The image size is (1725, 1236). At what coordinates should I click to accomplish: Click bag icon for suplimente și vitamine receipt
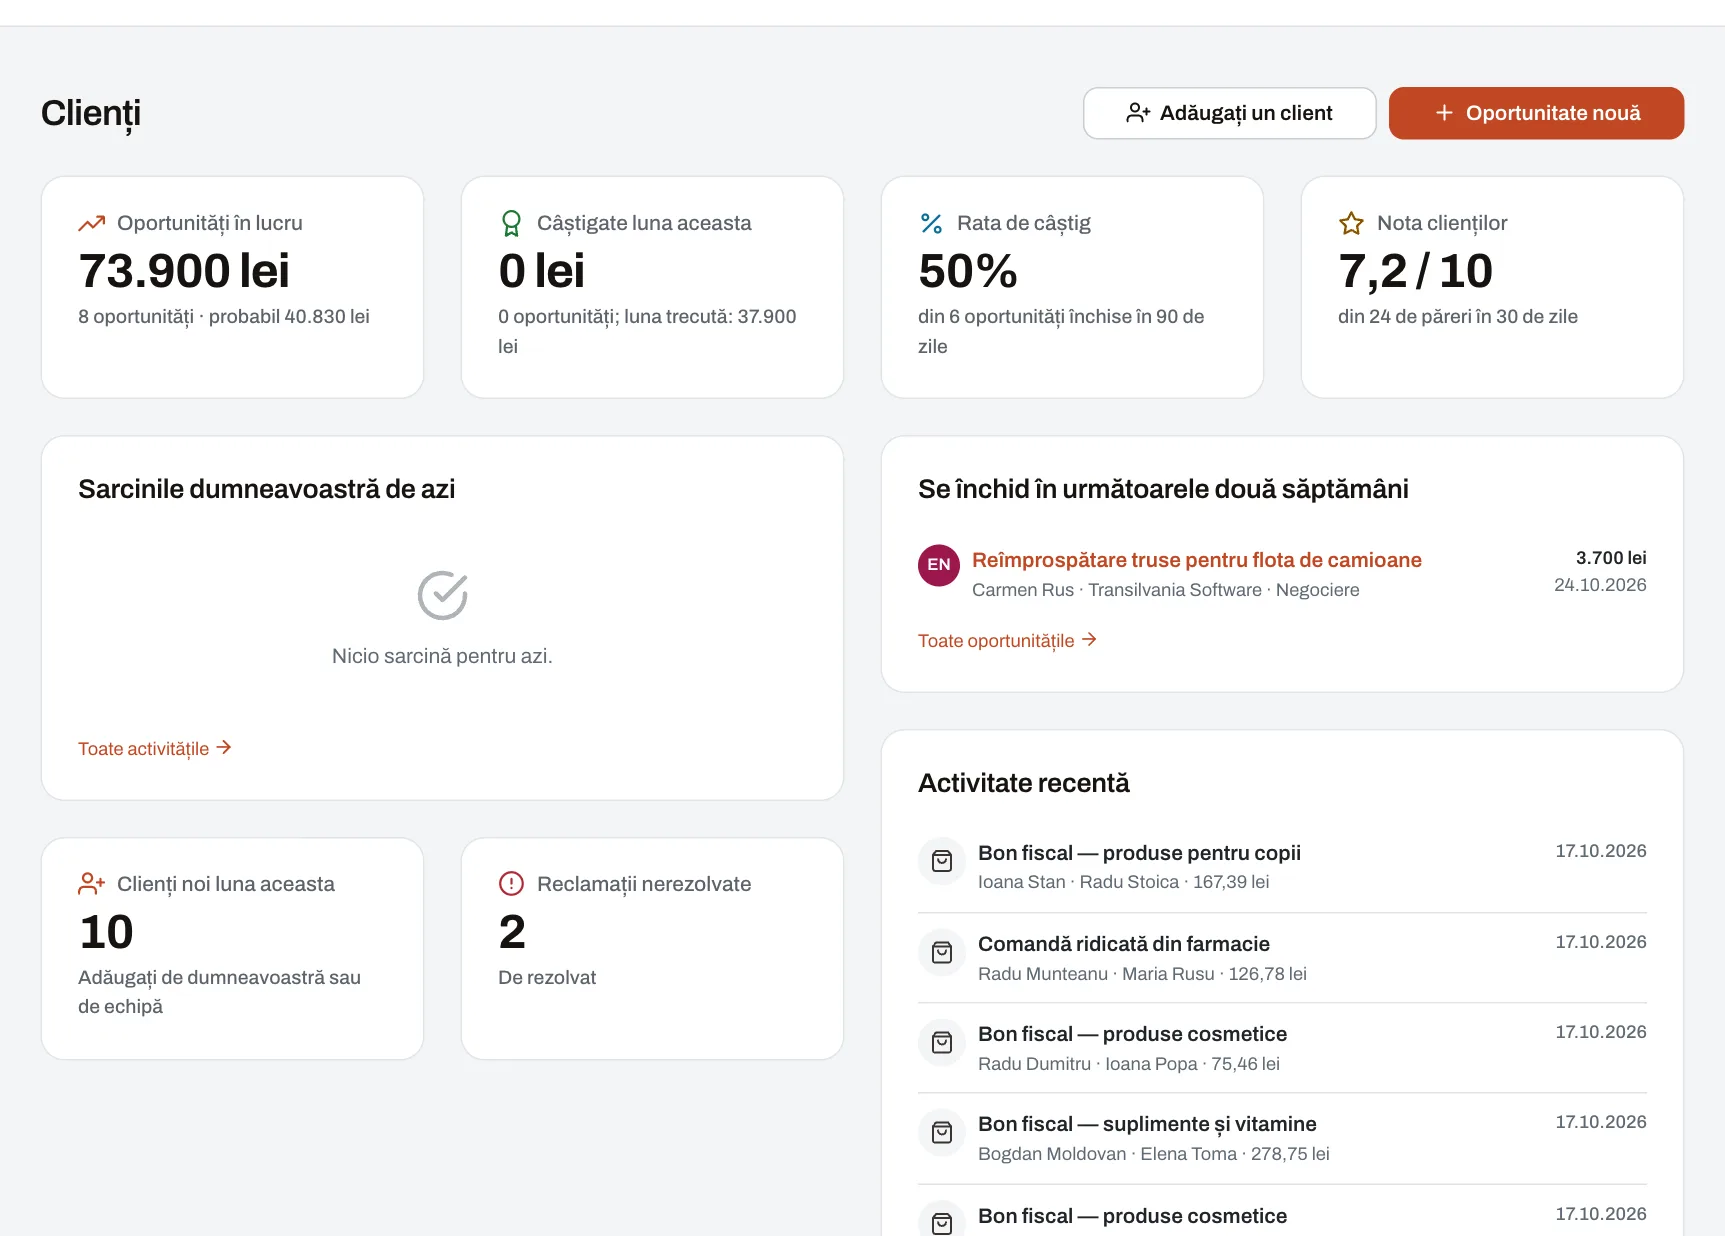942,1133
